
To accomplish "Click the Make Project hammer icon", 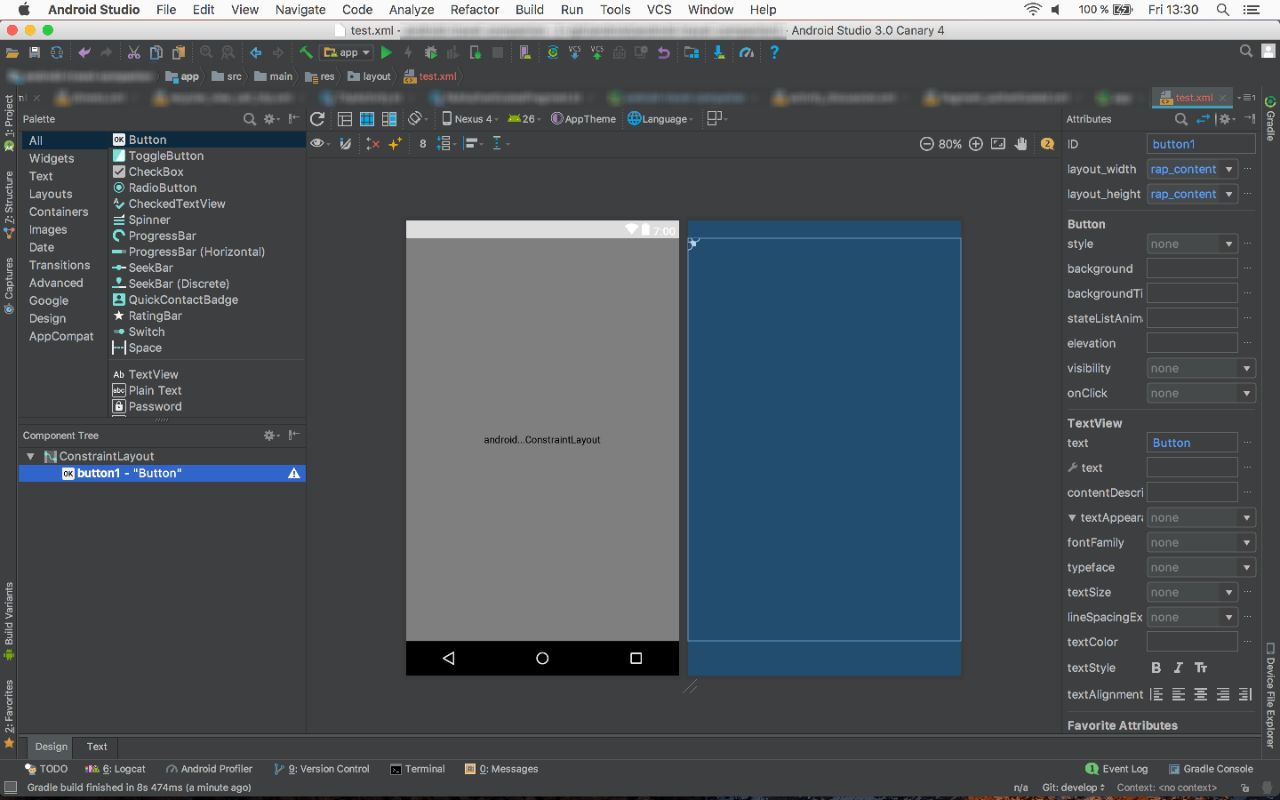I will (306, 52).
